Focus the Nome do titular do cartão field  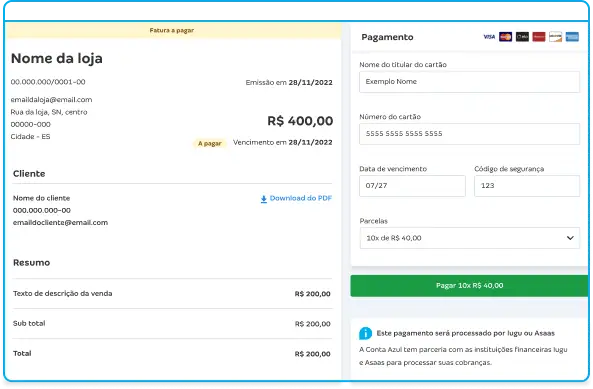(469, 82)
